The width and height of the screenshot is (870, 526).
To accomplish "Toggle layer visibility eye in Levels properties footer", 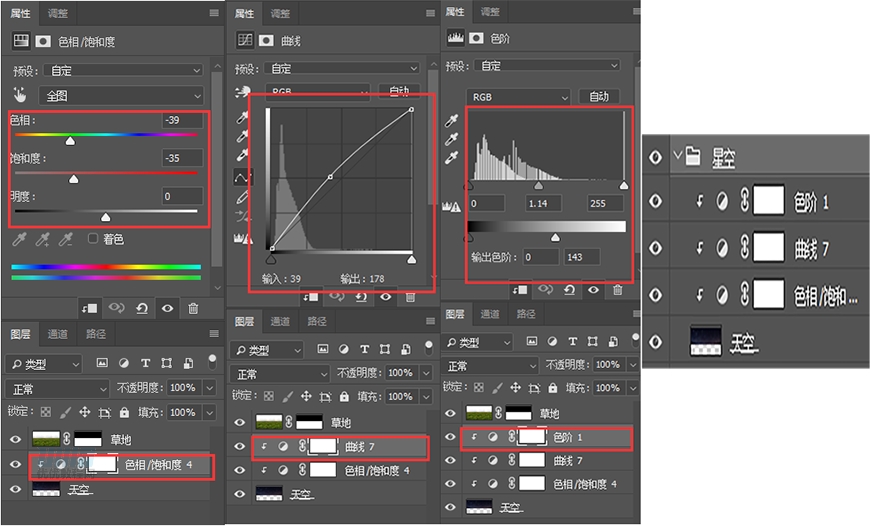I will tap(593, 290).
